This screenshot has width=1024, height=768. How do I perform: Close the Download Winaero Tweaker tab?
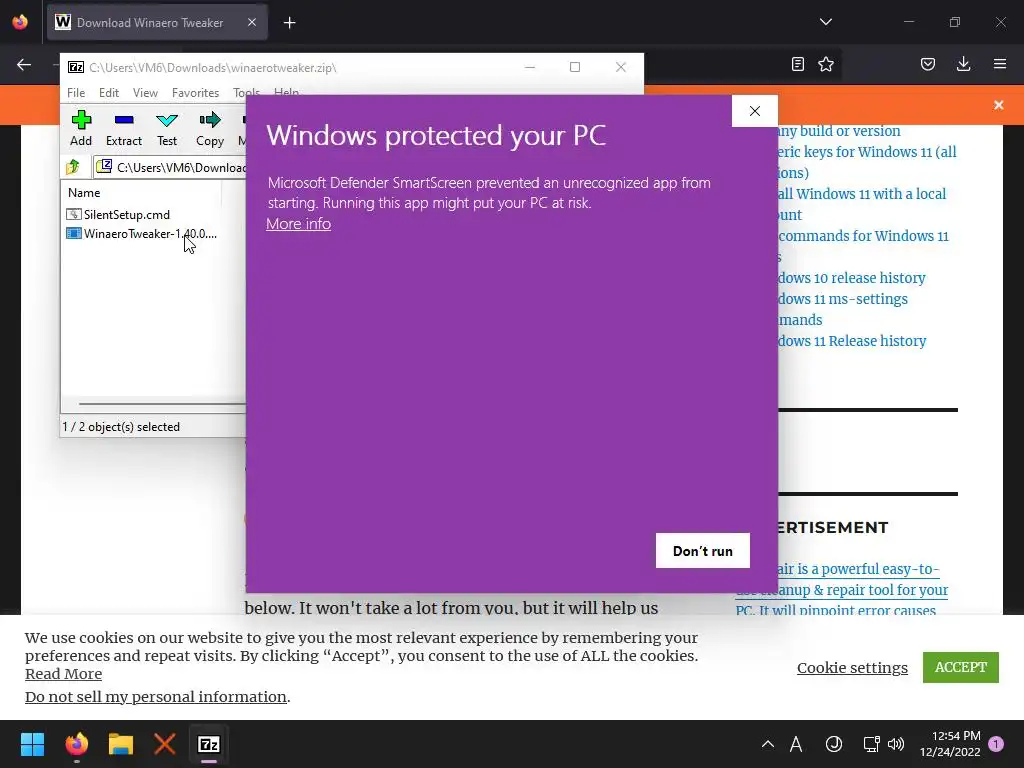[x=252, y=22]
